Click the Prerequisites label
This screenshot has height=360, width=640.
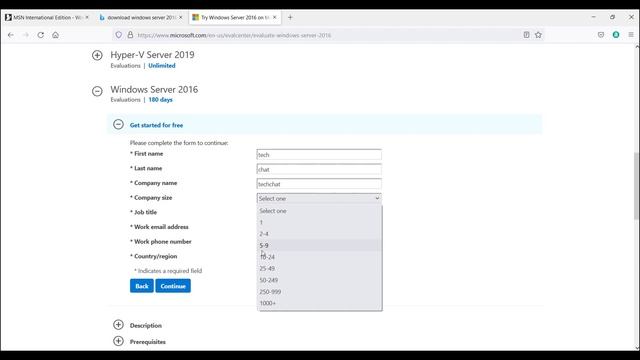tap(148, 342)
